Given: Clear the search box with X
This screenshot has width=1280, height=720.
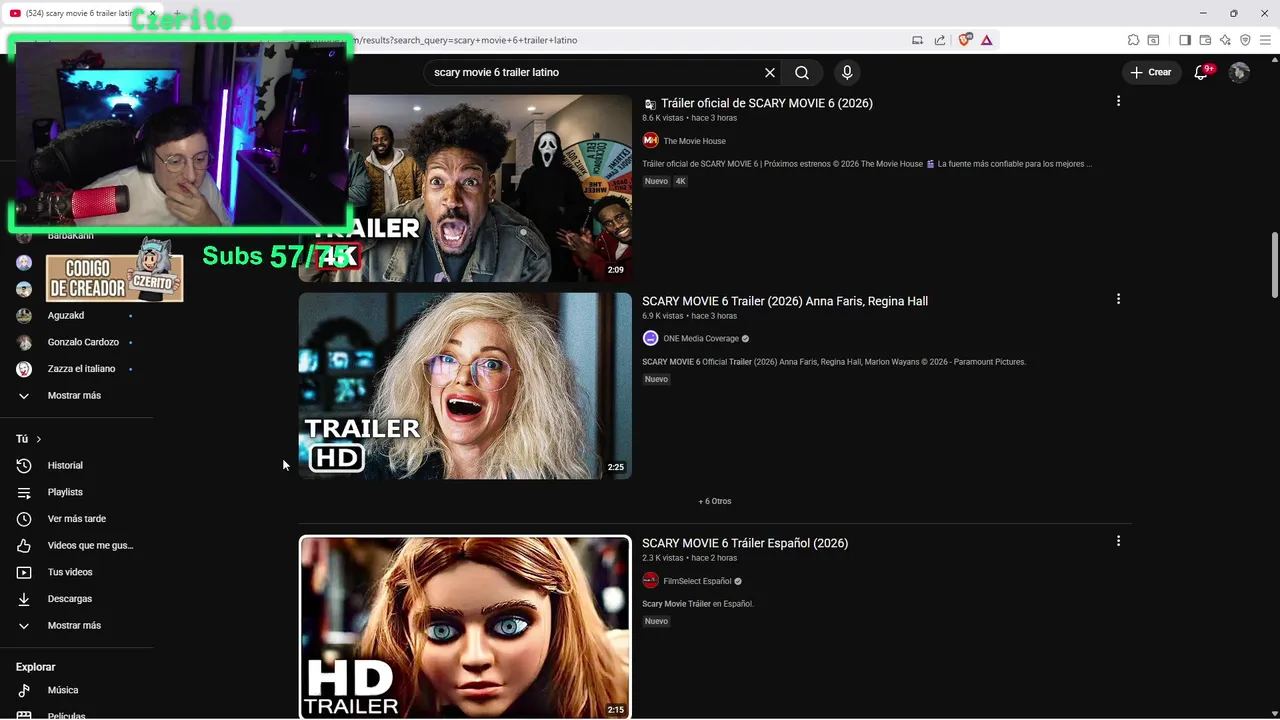Looking at the screenshot, I should point(770,72).
